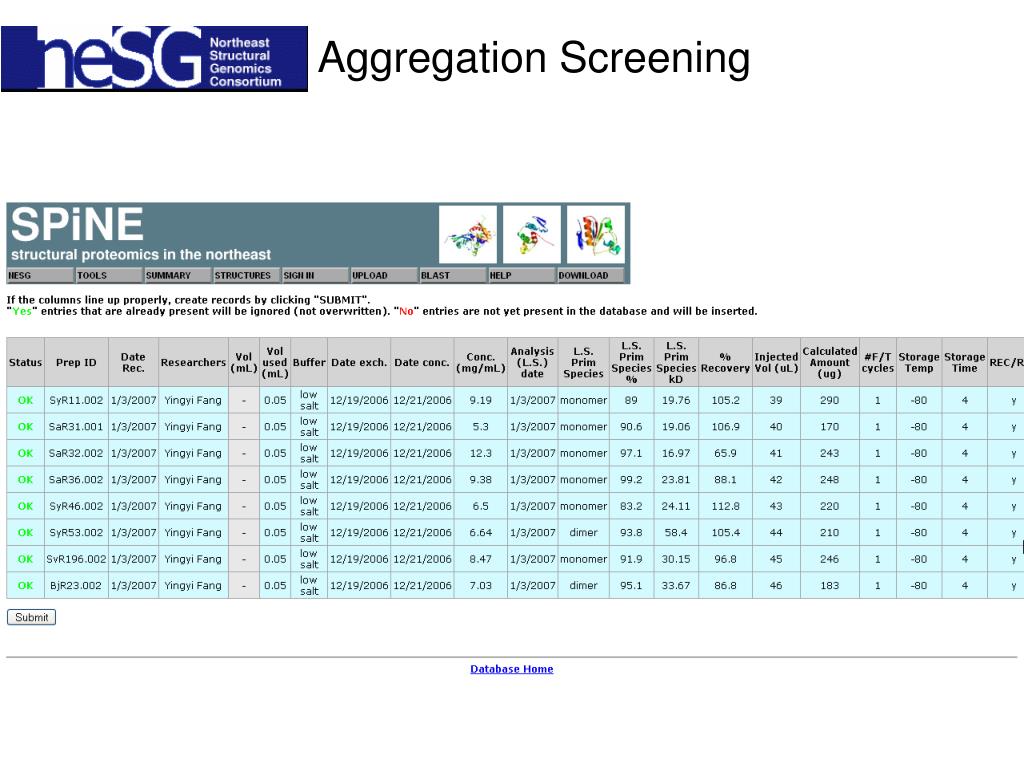Select Prep ID SaR31.001 cell
The height and width of the screenshot is (768, 1024).
coord(76,426)
